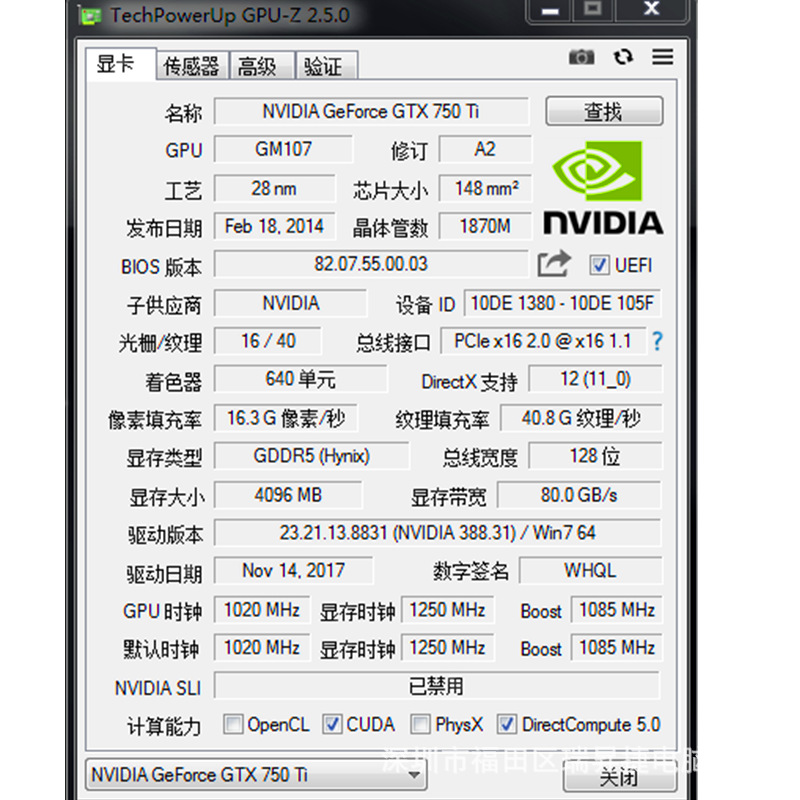Viewport: 800px width, 800px height.
Task: Click the GPU field showing GM107
Action: tap(283, 149)
